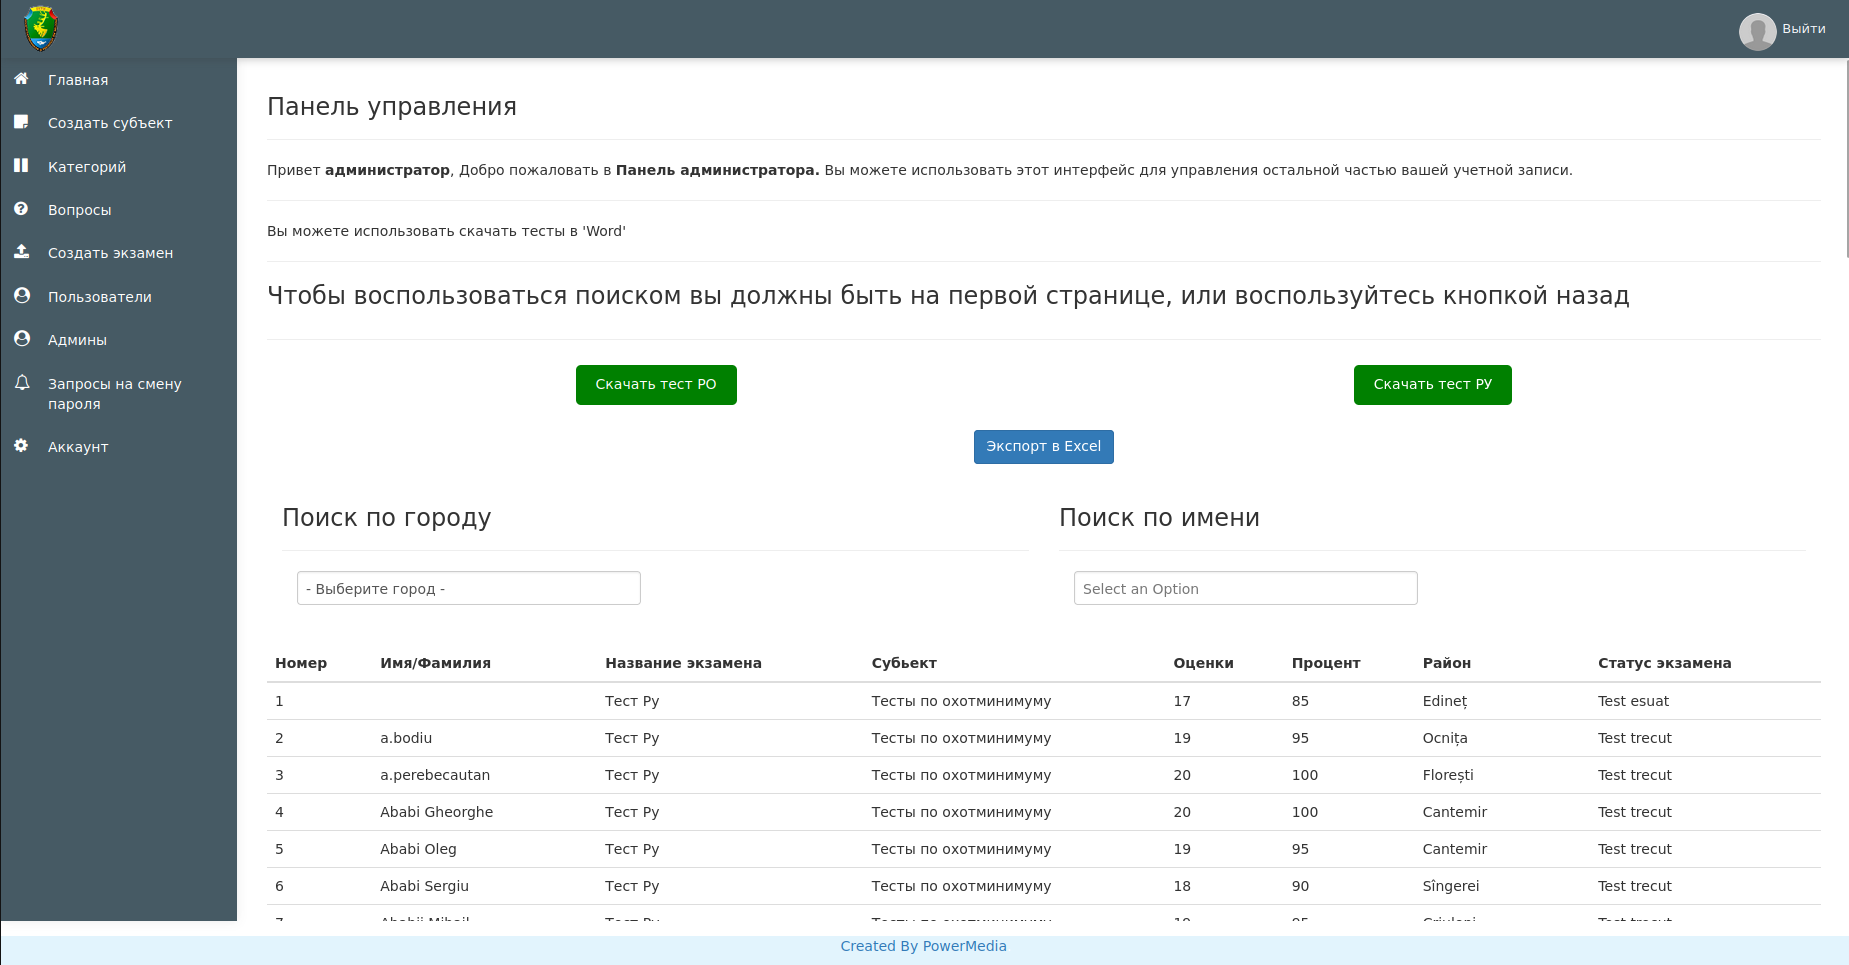Click the user avatar in the top bar

point(1757,31)
